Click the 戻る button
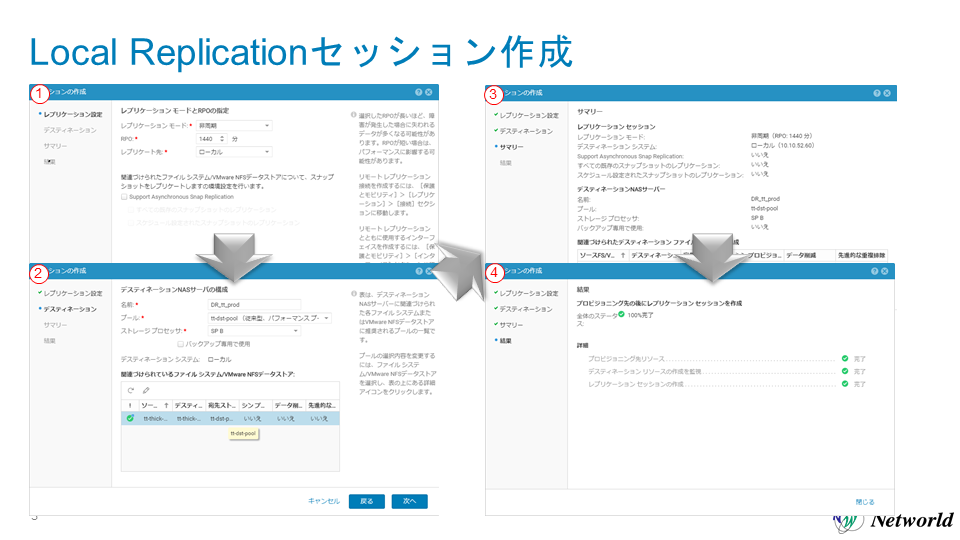960x540 pixels. click(367, 501)
